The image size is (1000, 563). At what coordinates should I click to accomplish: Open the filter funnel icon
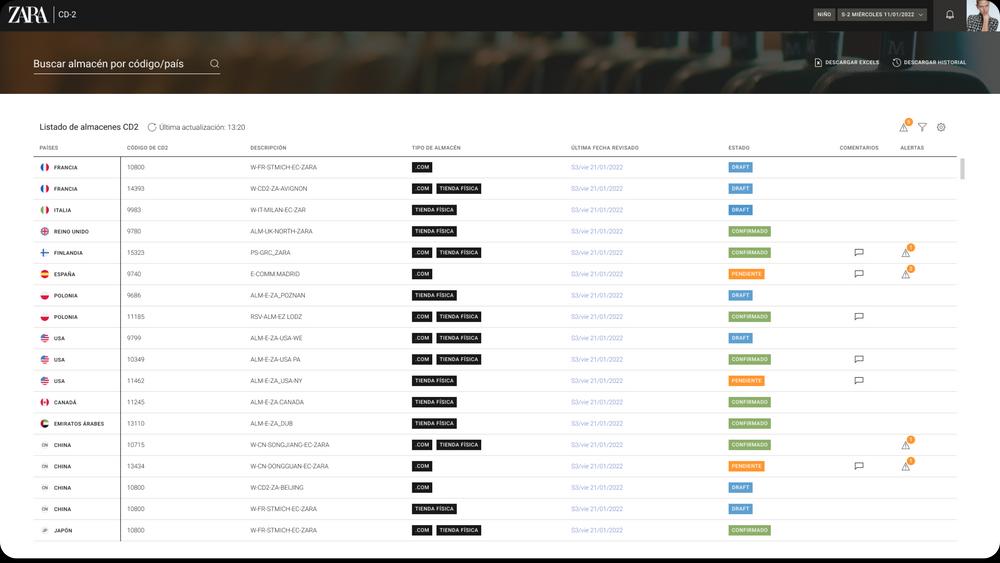[x=922, y=127]
